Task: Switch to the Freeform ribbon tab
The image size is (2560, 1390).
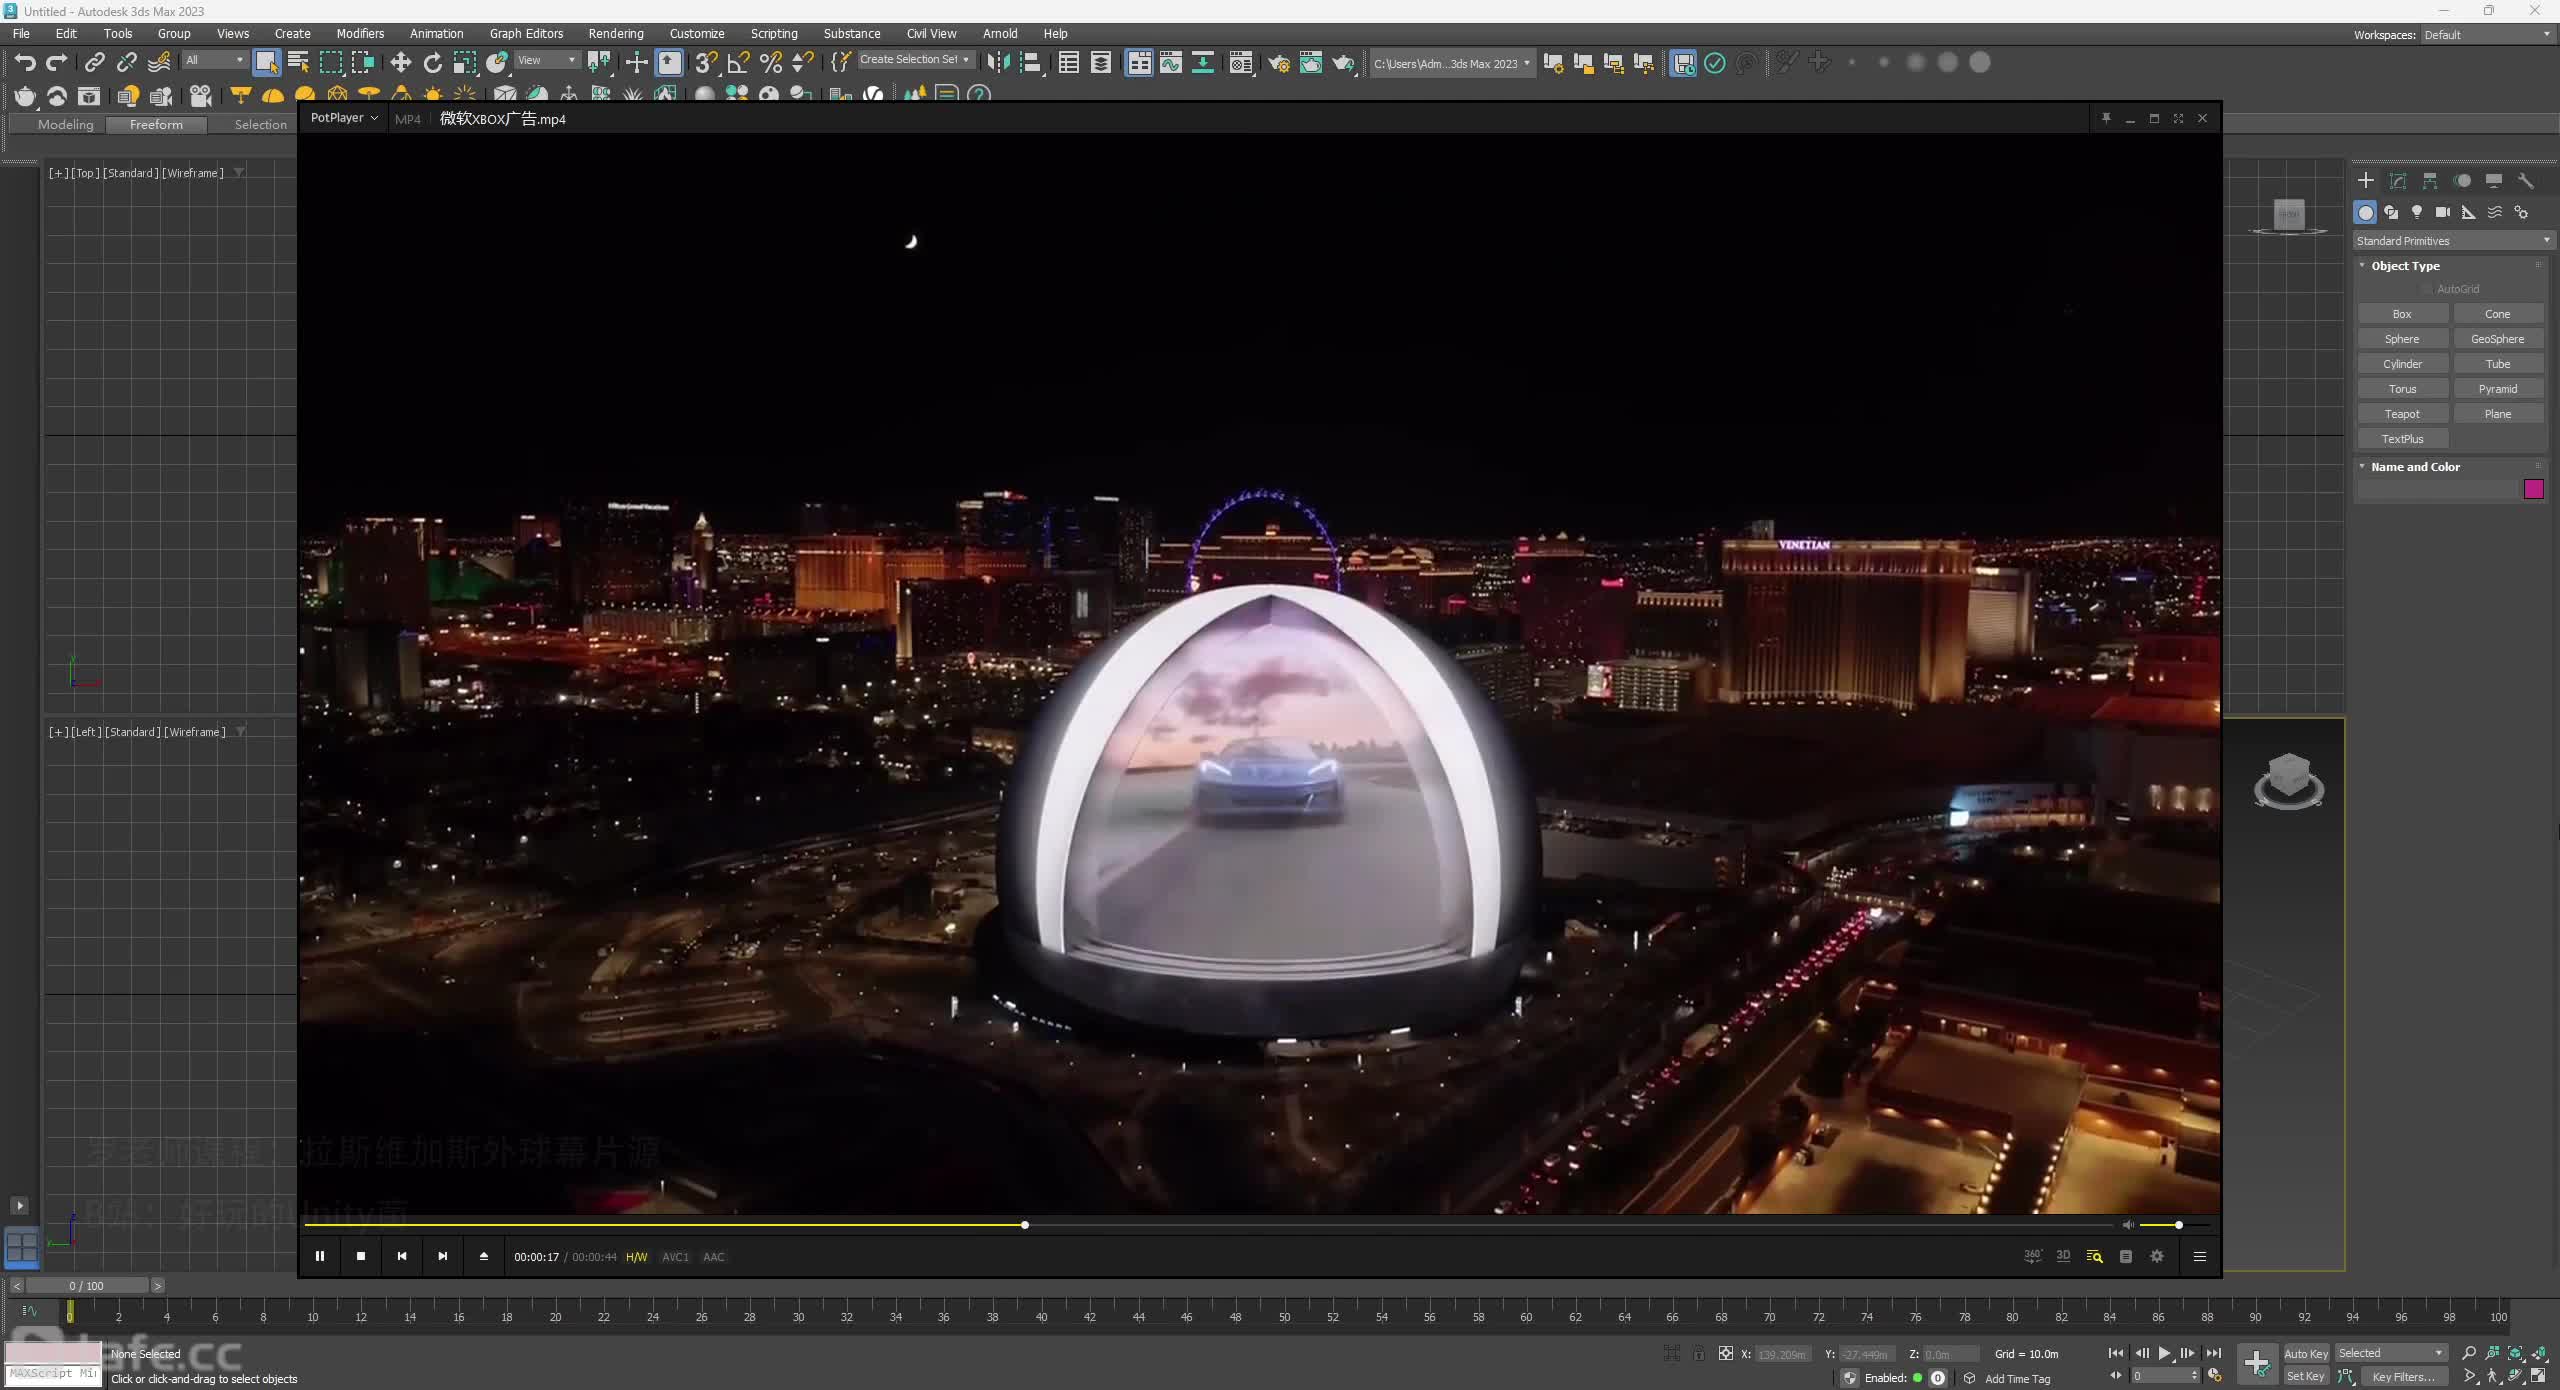Action: click(x=156, y=124)
